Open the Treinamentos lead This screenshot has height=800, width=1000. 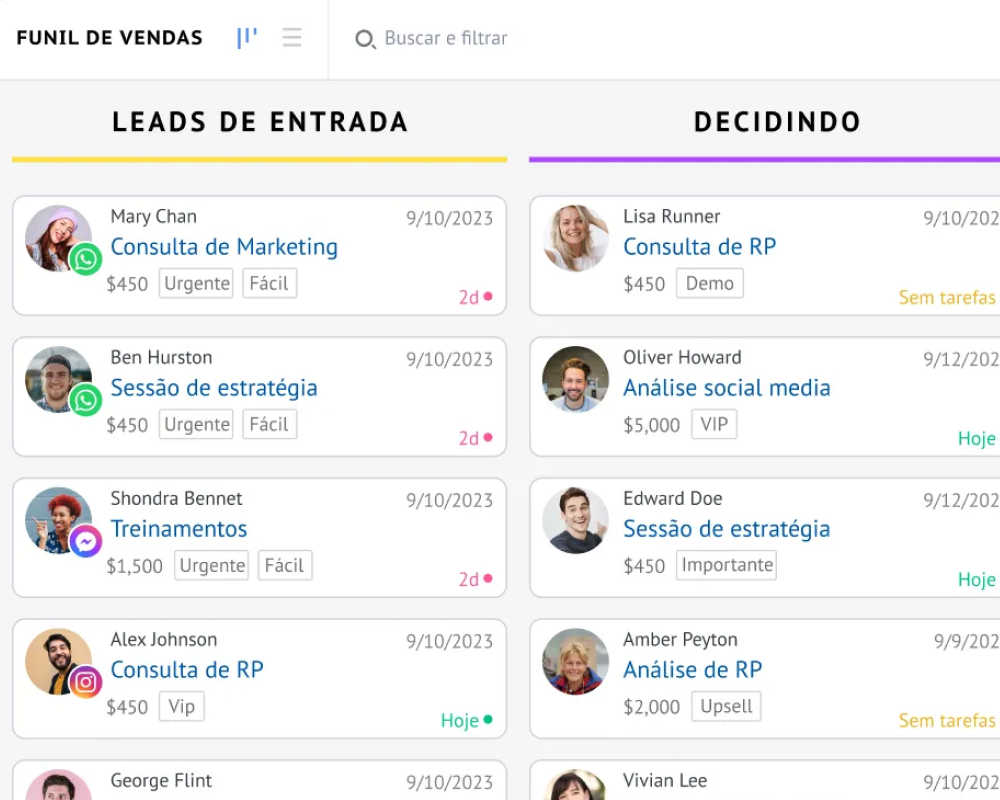[179, 529]
